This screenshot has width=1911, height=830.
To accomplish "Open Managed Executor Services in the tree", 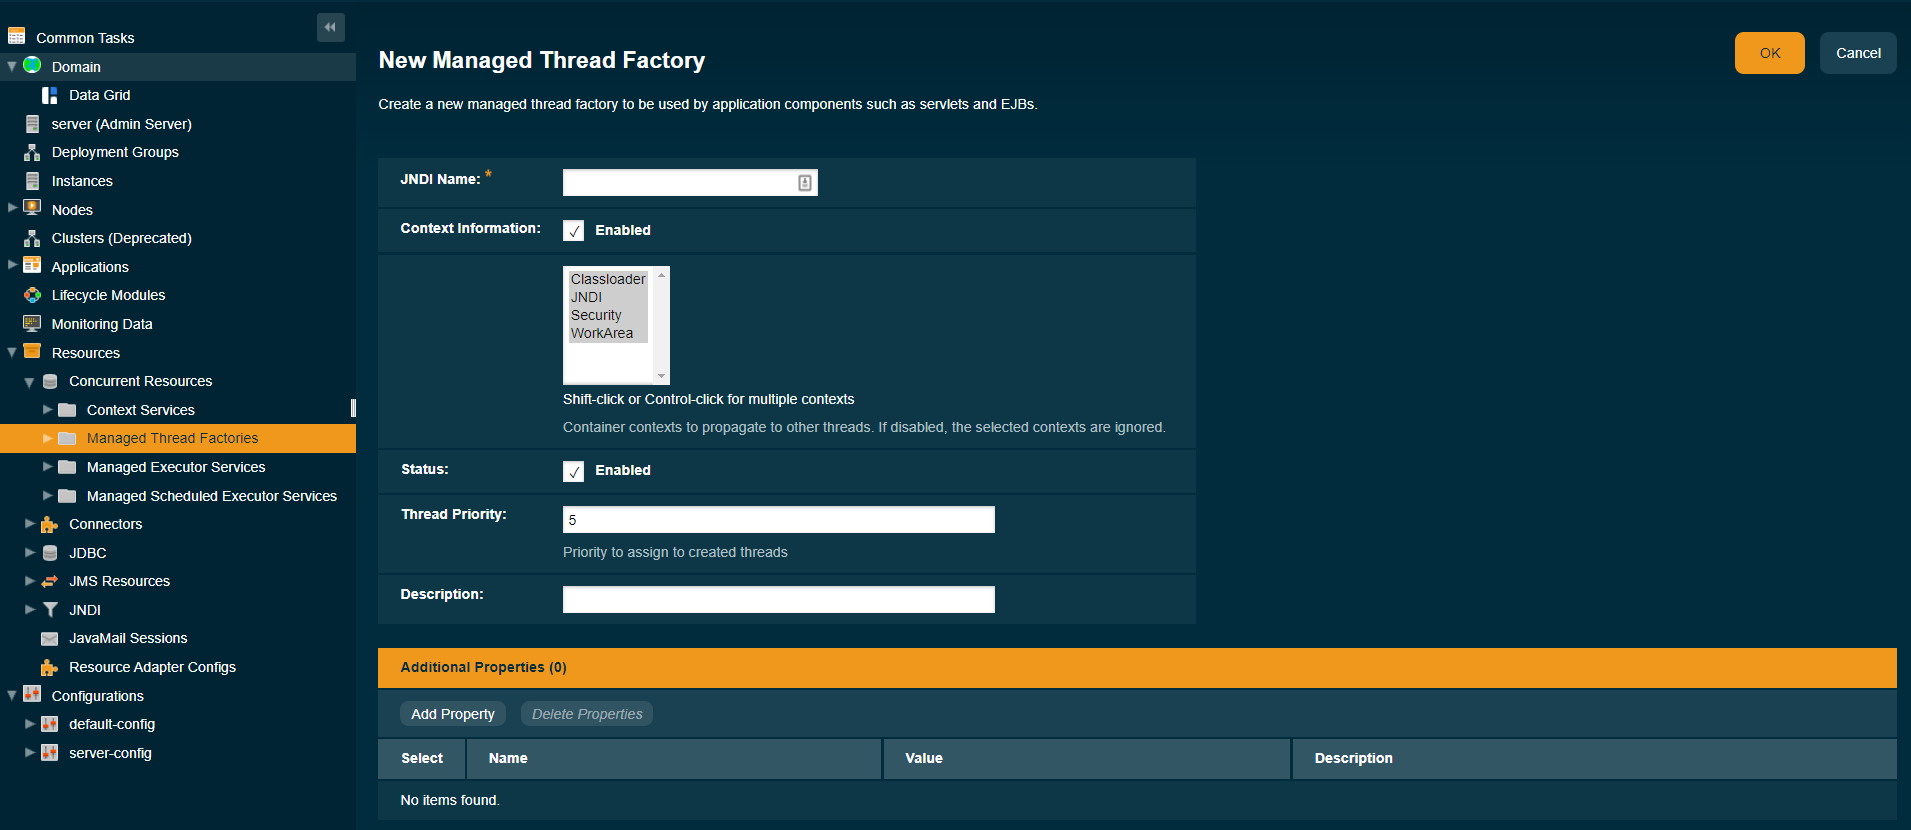I will [176, 467].
